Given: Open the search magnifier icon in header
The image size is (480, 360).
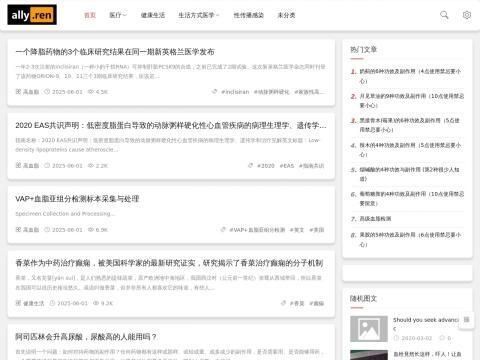Looking at the screenshot, I should coord(444,15).
